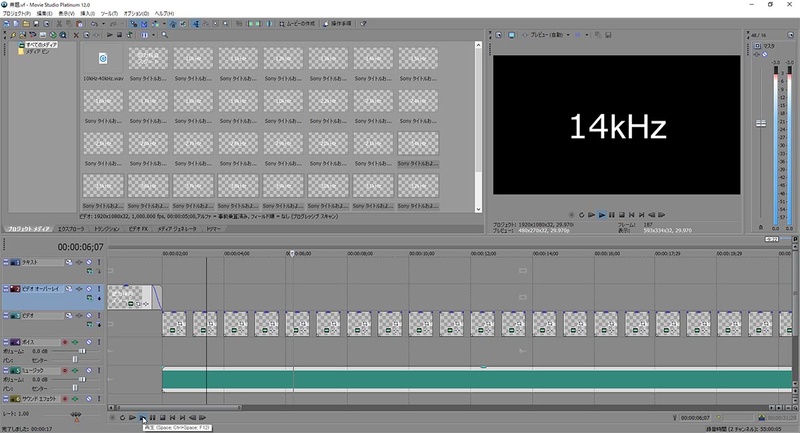Viewport: 800px width, 433px height.
Task: Expand the undo history dropdown arrow
Action: click(103, 23)
